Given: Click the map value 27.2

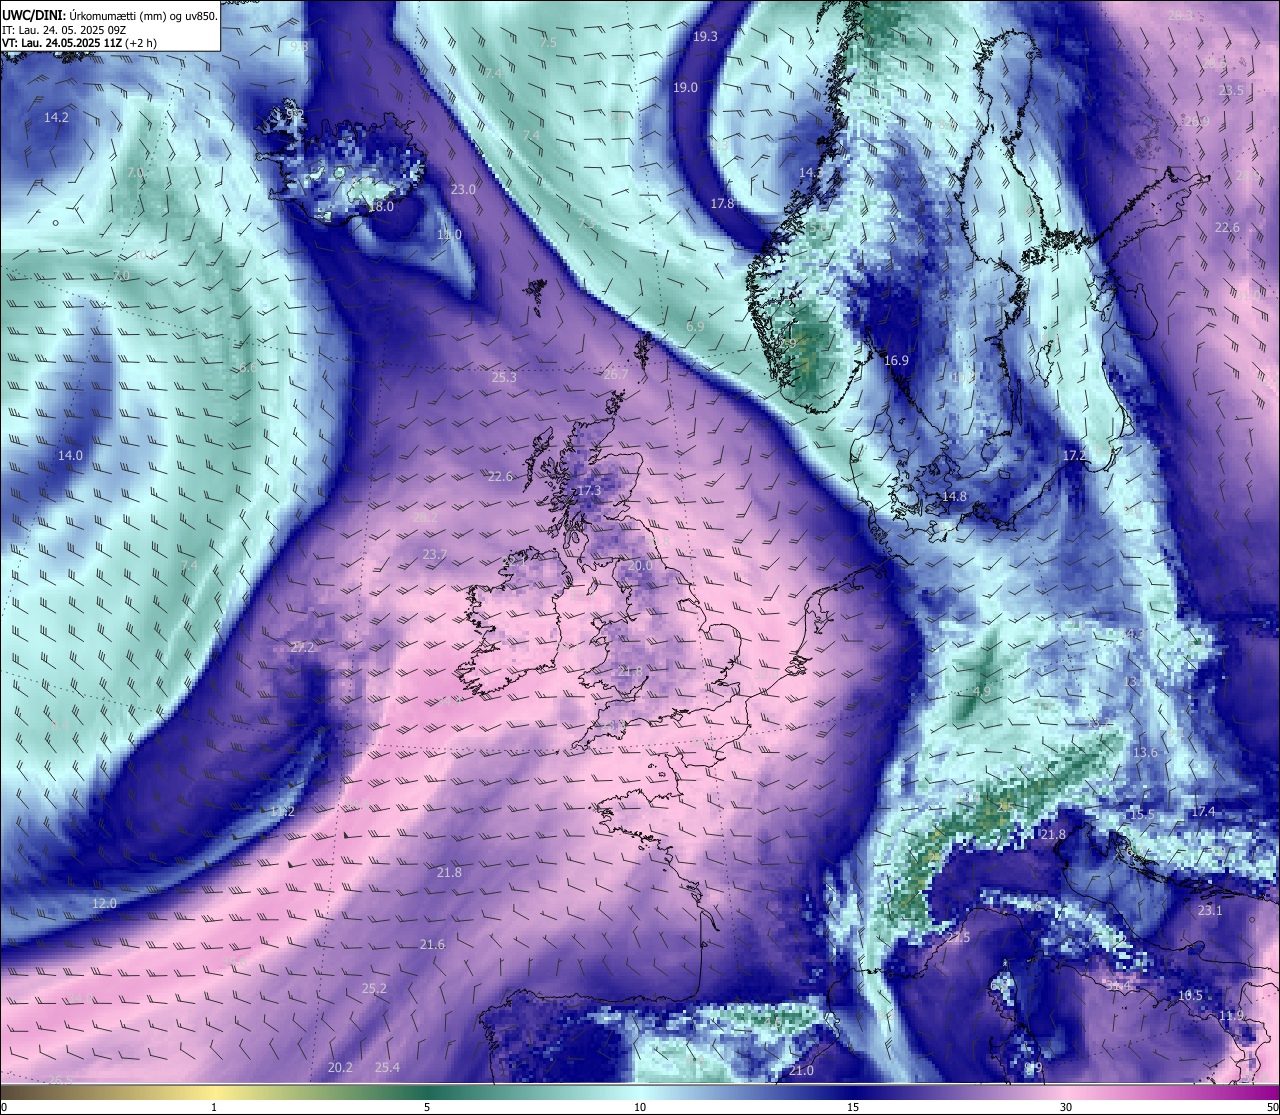Looking at the screenshot, I should [302, 647].
